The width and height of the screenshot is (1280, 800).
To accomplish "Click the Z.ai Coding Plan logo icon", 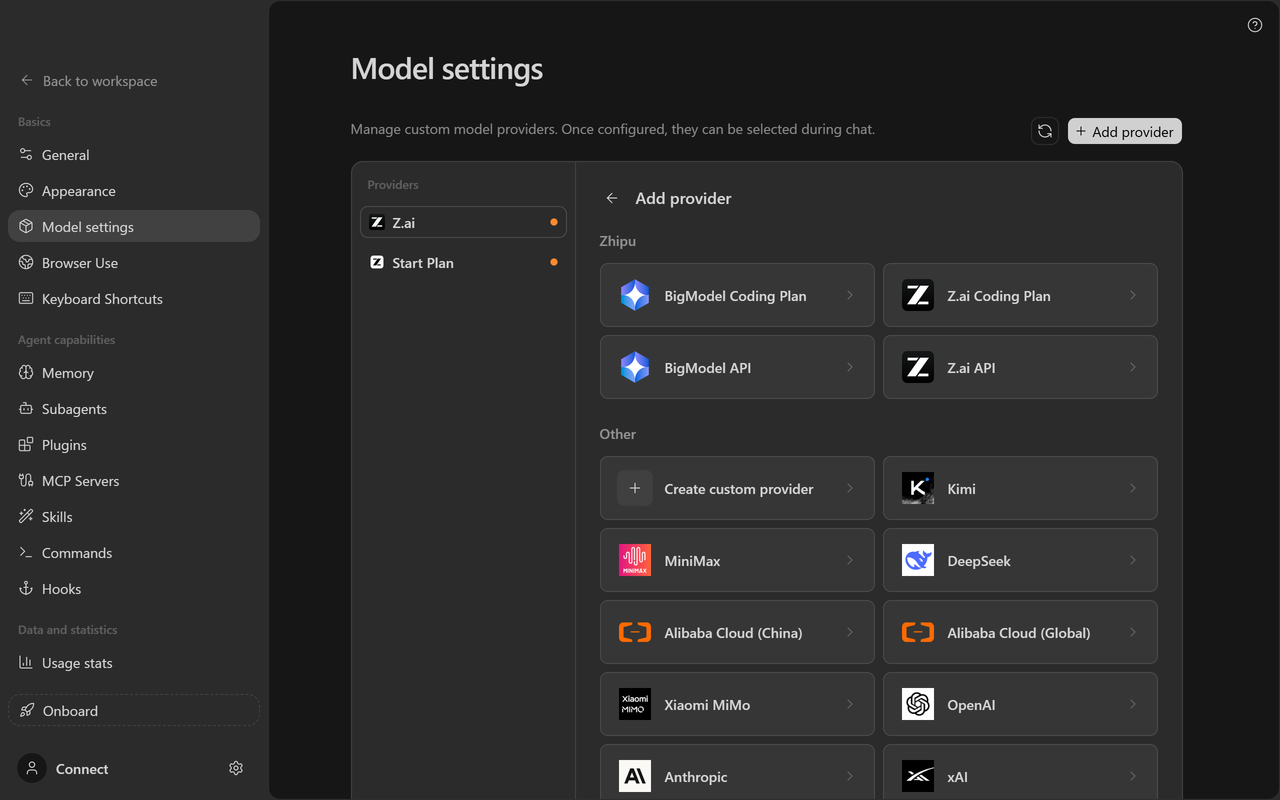I will point(918,295).
